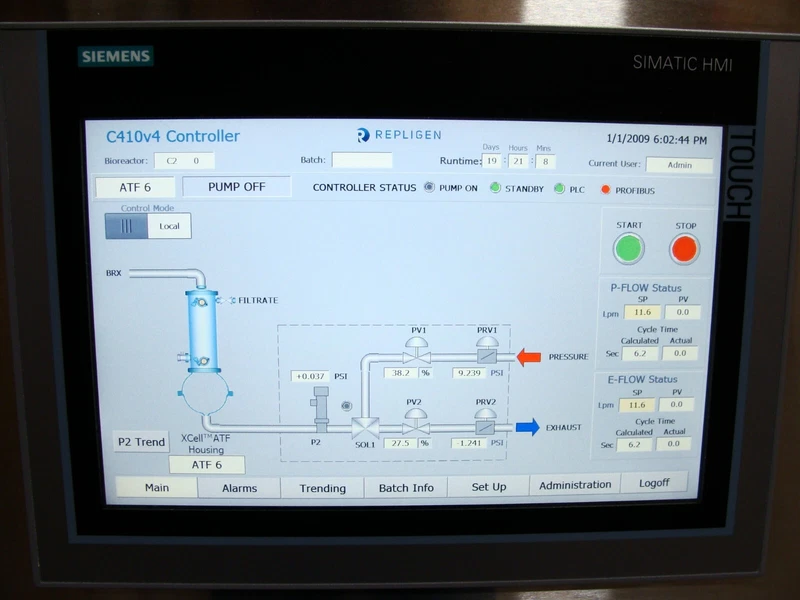Click the STANDBY status indicator
Image resolution: width=800 pixels, height=600 pixels.
tap(495, 187)
